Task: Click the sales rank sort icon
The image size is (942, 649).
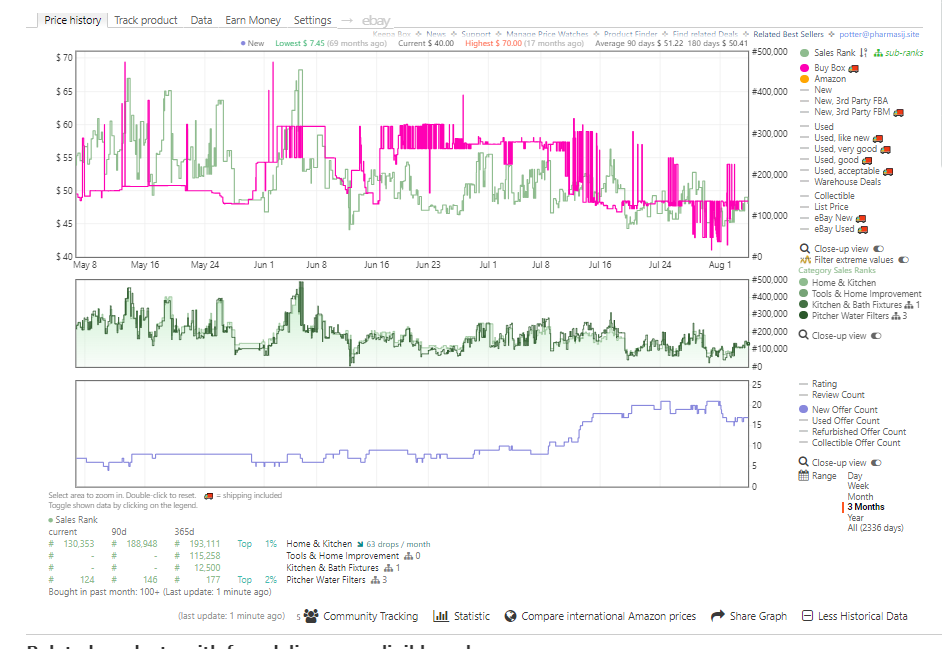Action: coord(863,53)
